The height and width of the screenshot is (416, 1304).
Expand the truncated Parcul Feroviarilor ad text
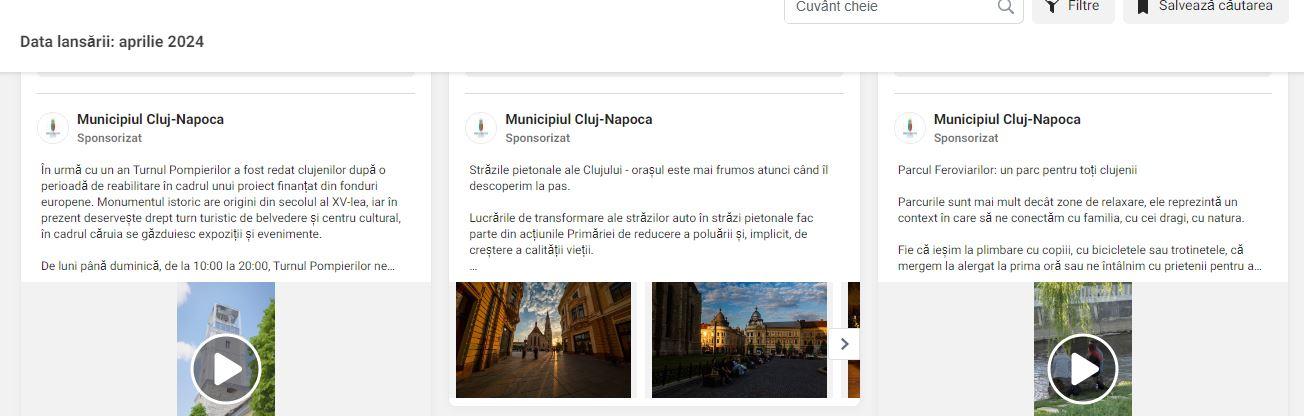point(1257,266)
